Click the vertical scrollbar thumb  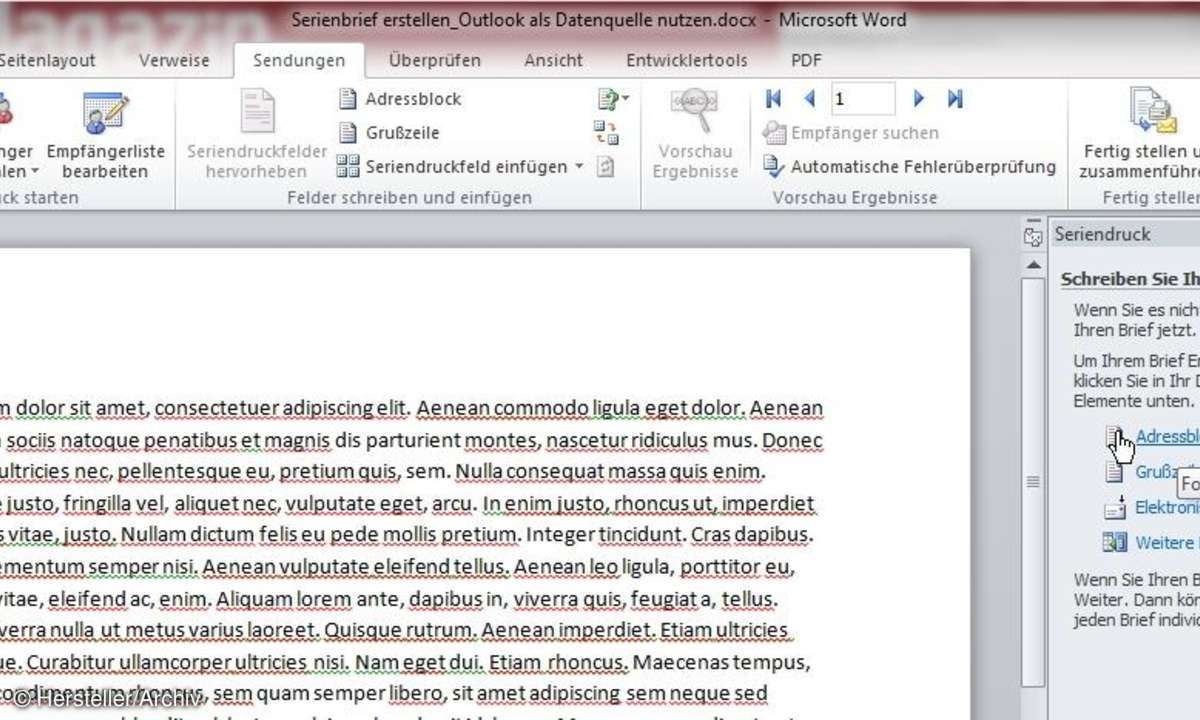click(1033, 480)
